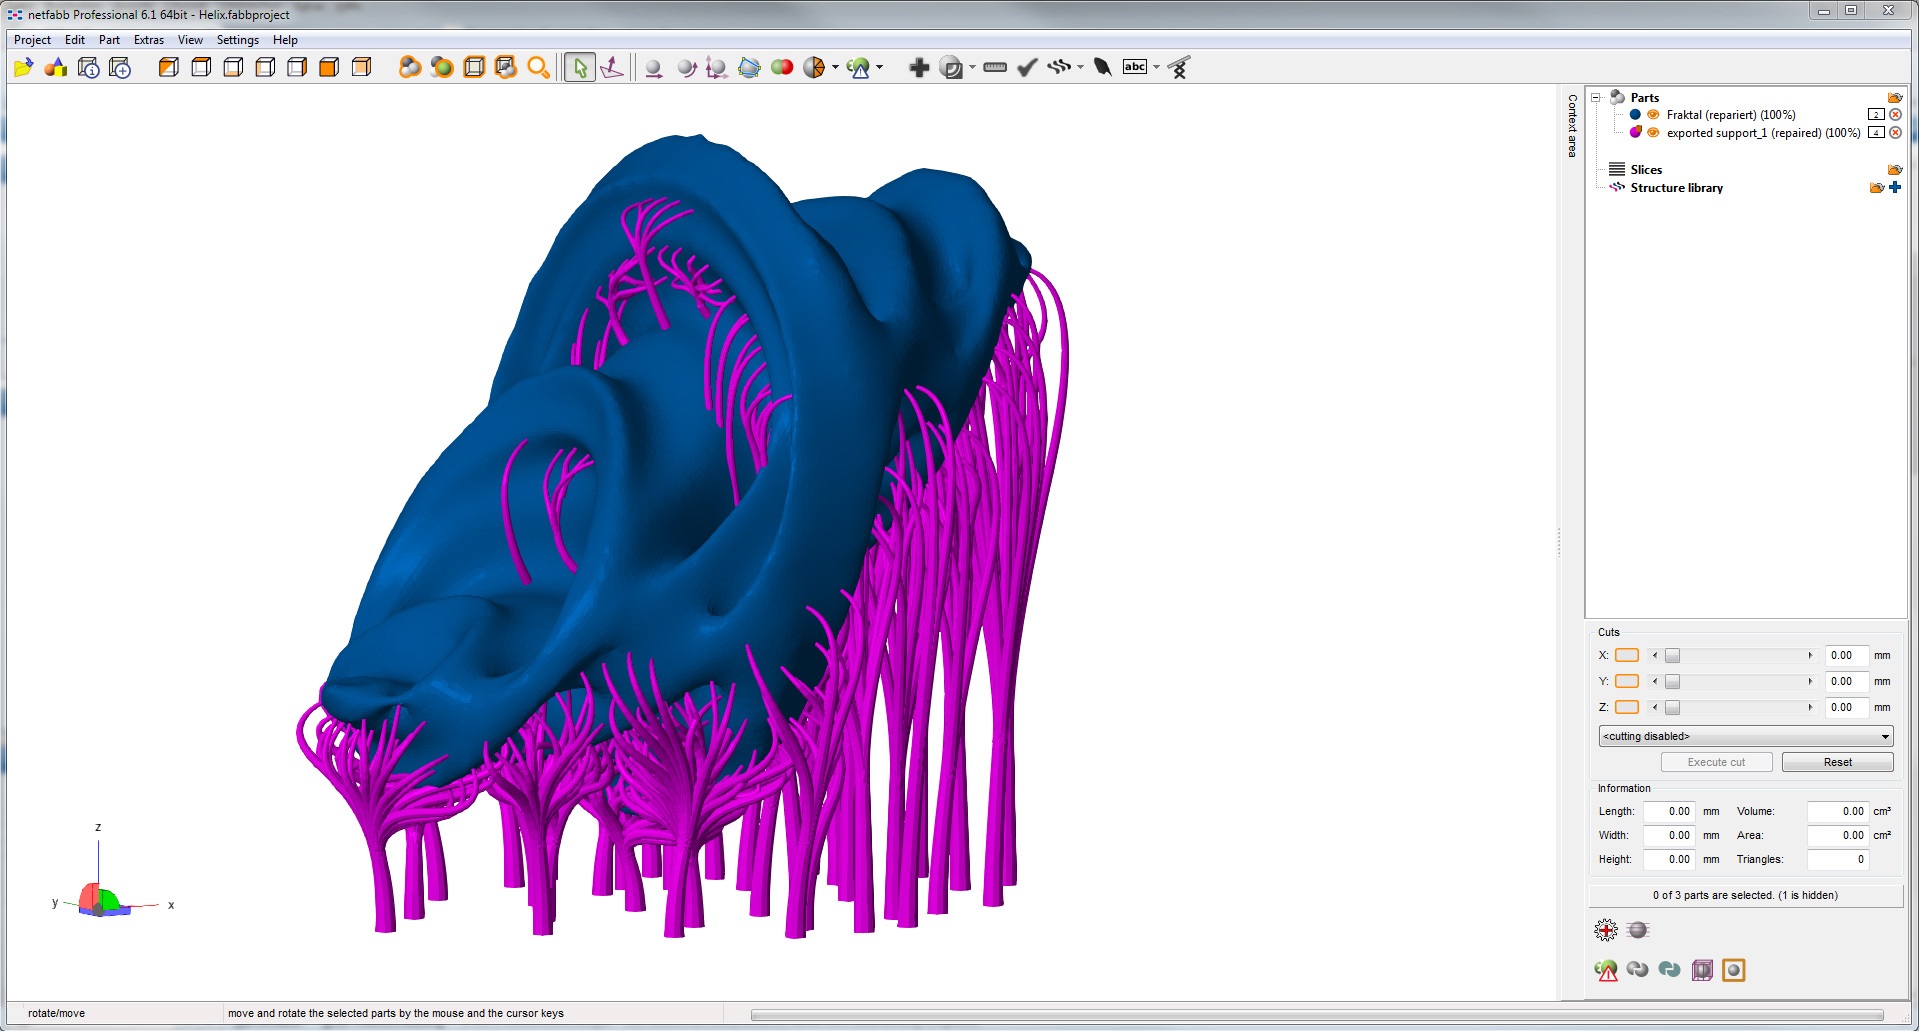
Task: Toggle the Z cut plane orange box
Action: (1627, 708)
